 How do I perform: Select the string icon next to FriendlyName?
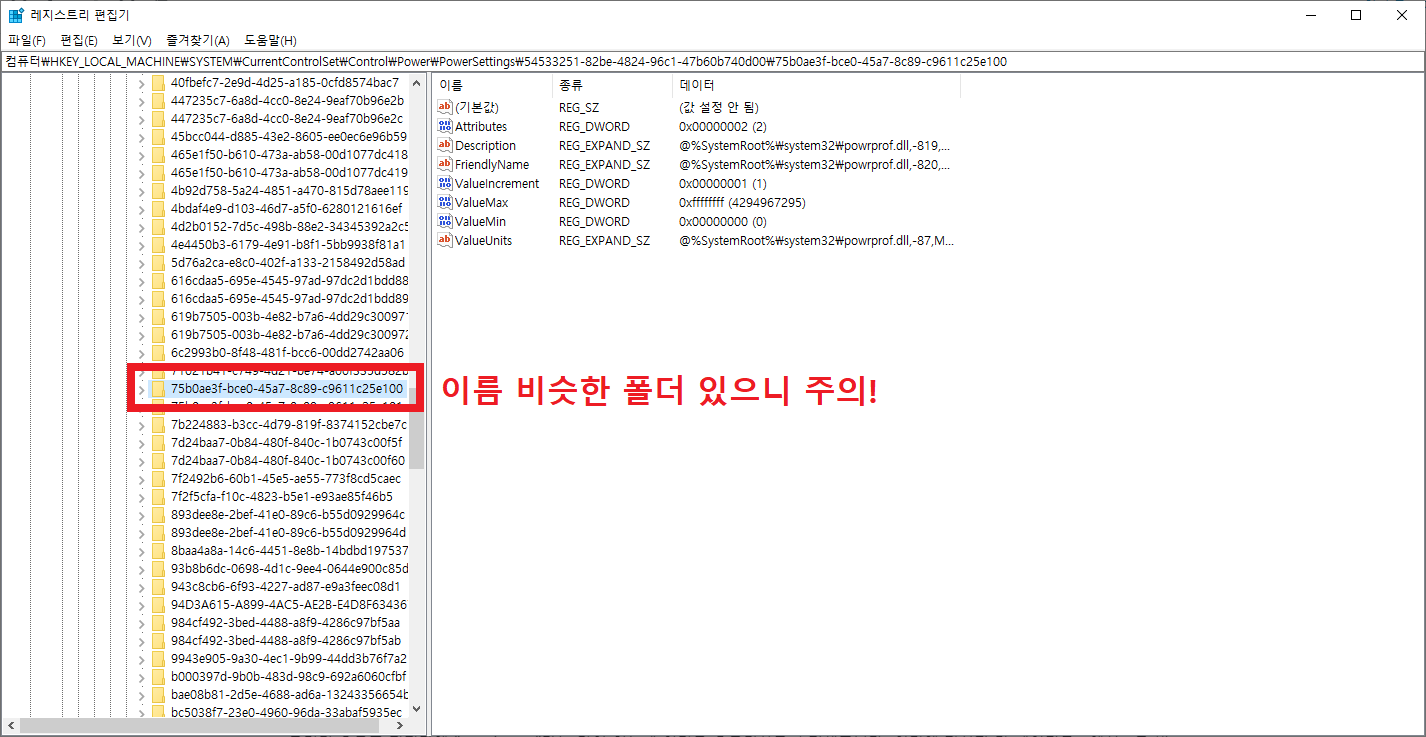445,164
